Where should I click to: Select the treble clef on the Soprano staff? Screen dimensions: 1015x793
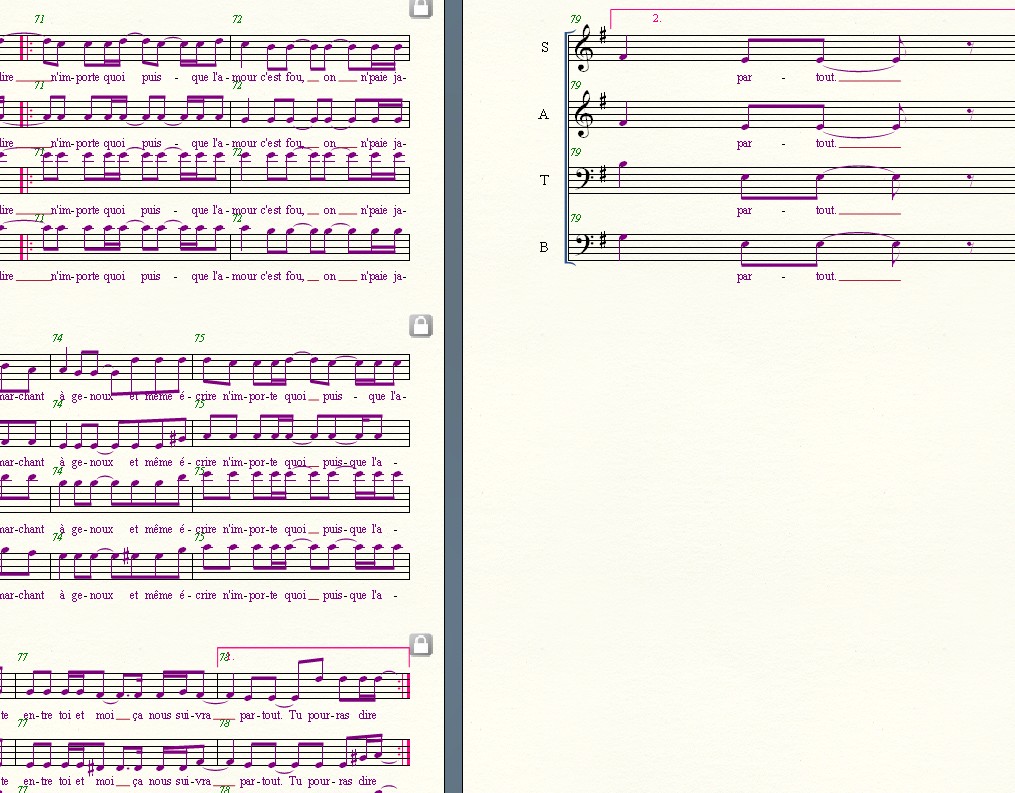(x=583, y=48)
